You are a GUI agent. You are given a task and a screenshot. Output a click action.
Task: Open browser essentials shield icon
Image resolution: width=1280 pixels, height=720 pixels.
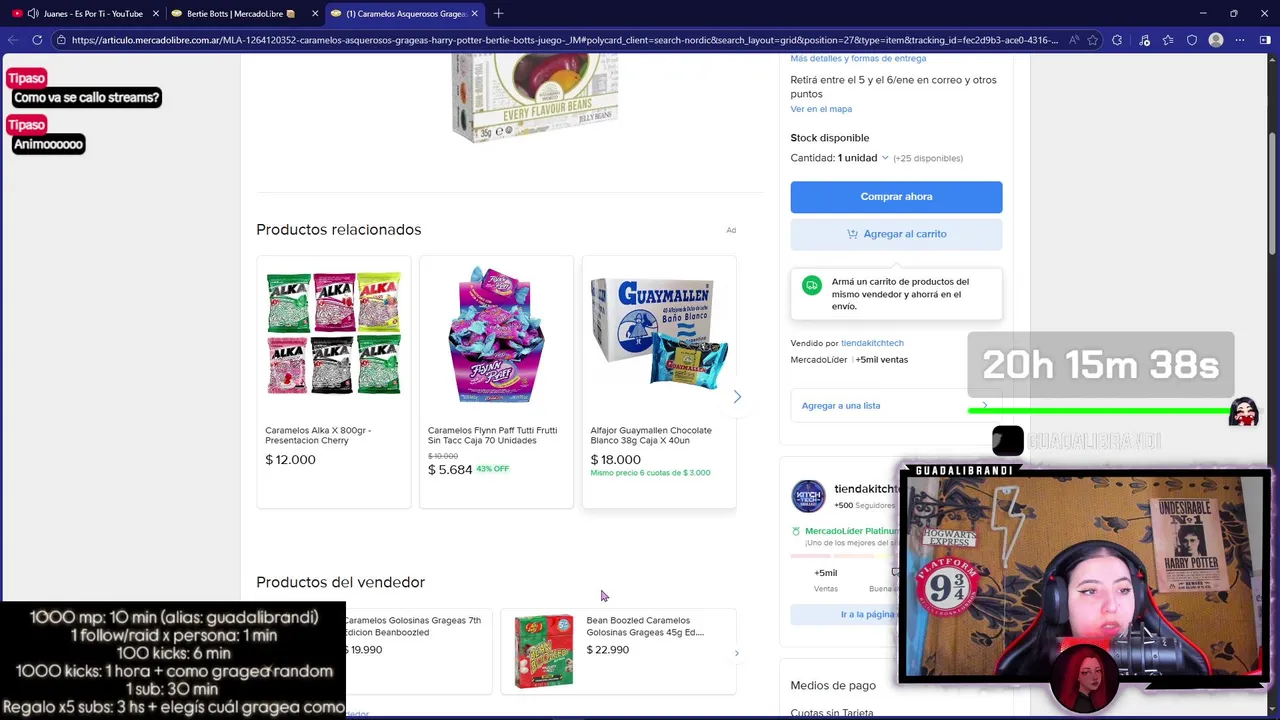[x=1192, y=40]
